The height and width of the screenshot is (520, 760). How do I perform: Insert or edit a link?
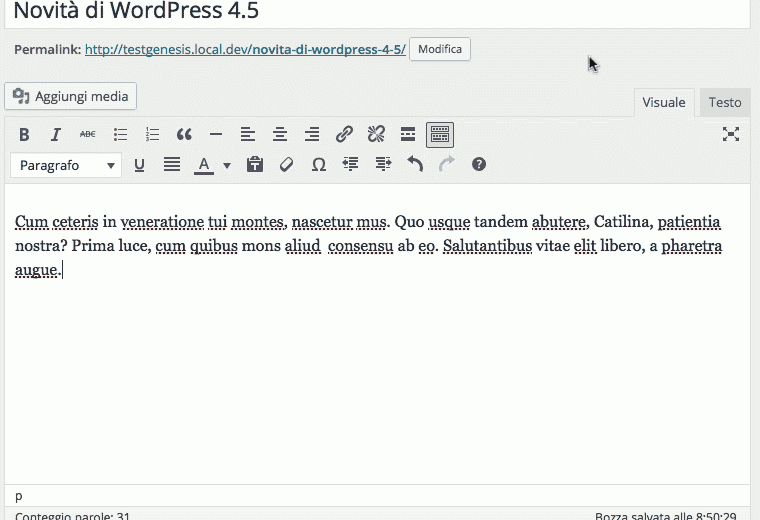[344, 134]
